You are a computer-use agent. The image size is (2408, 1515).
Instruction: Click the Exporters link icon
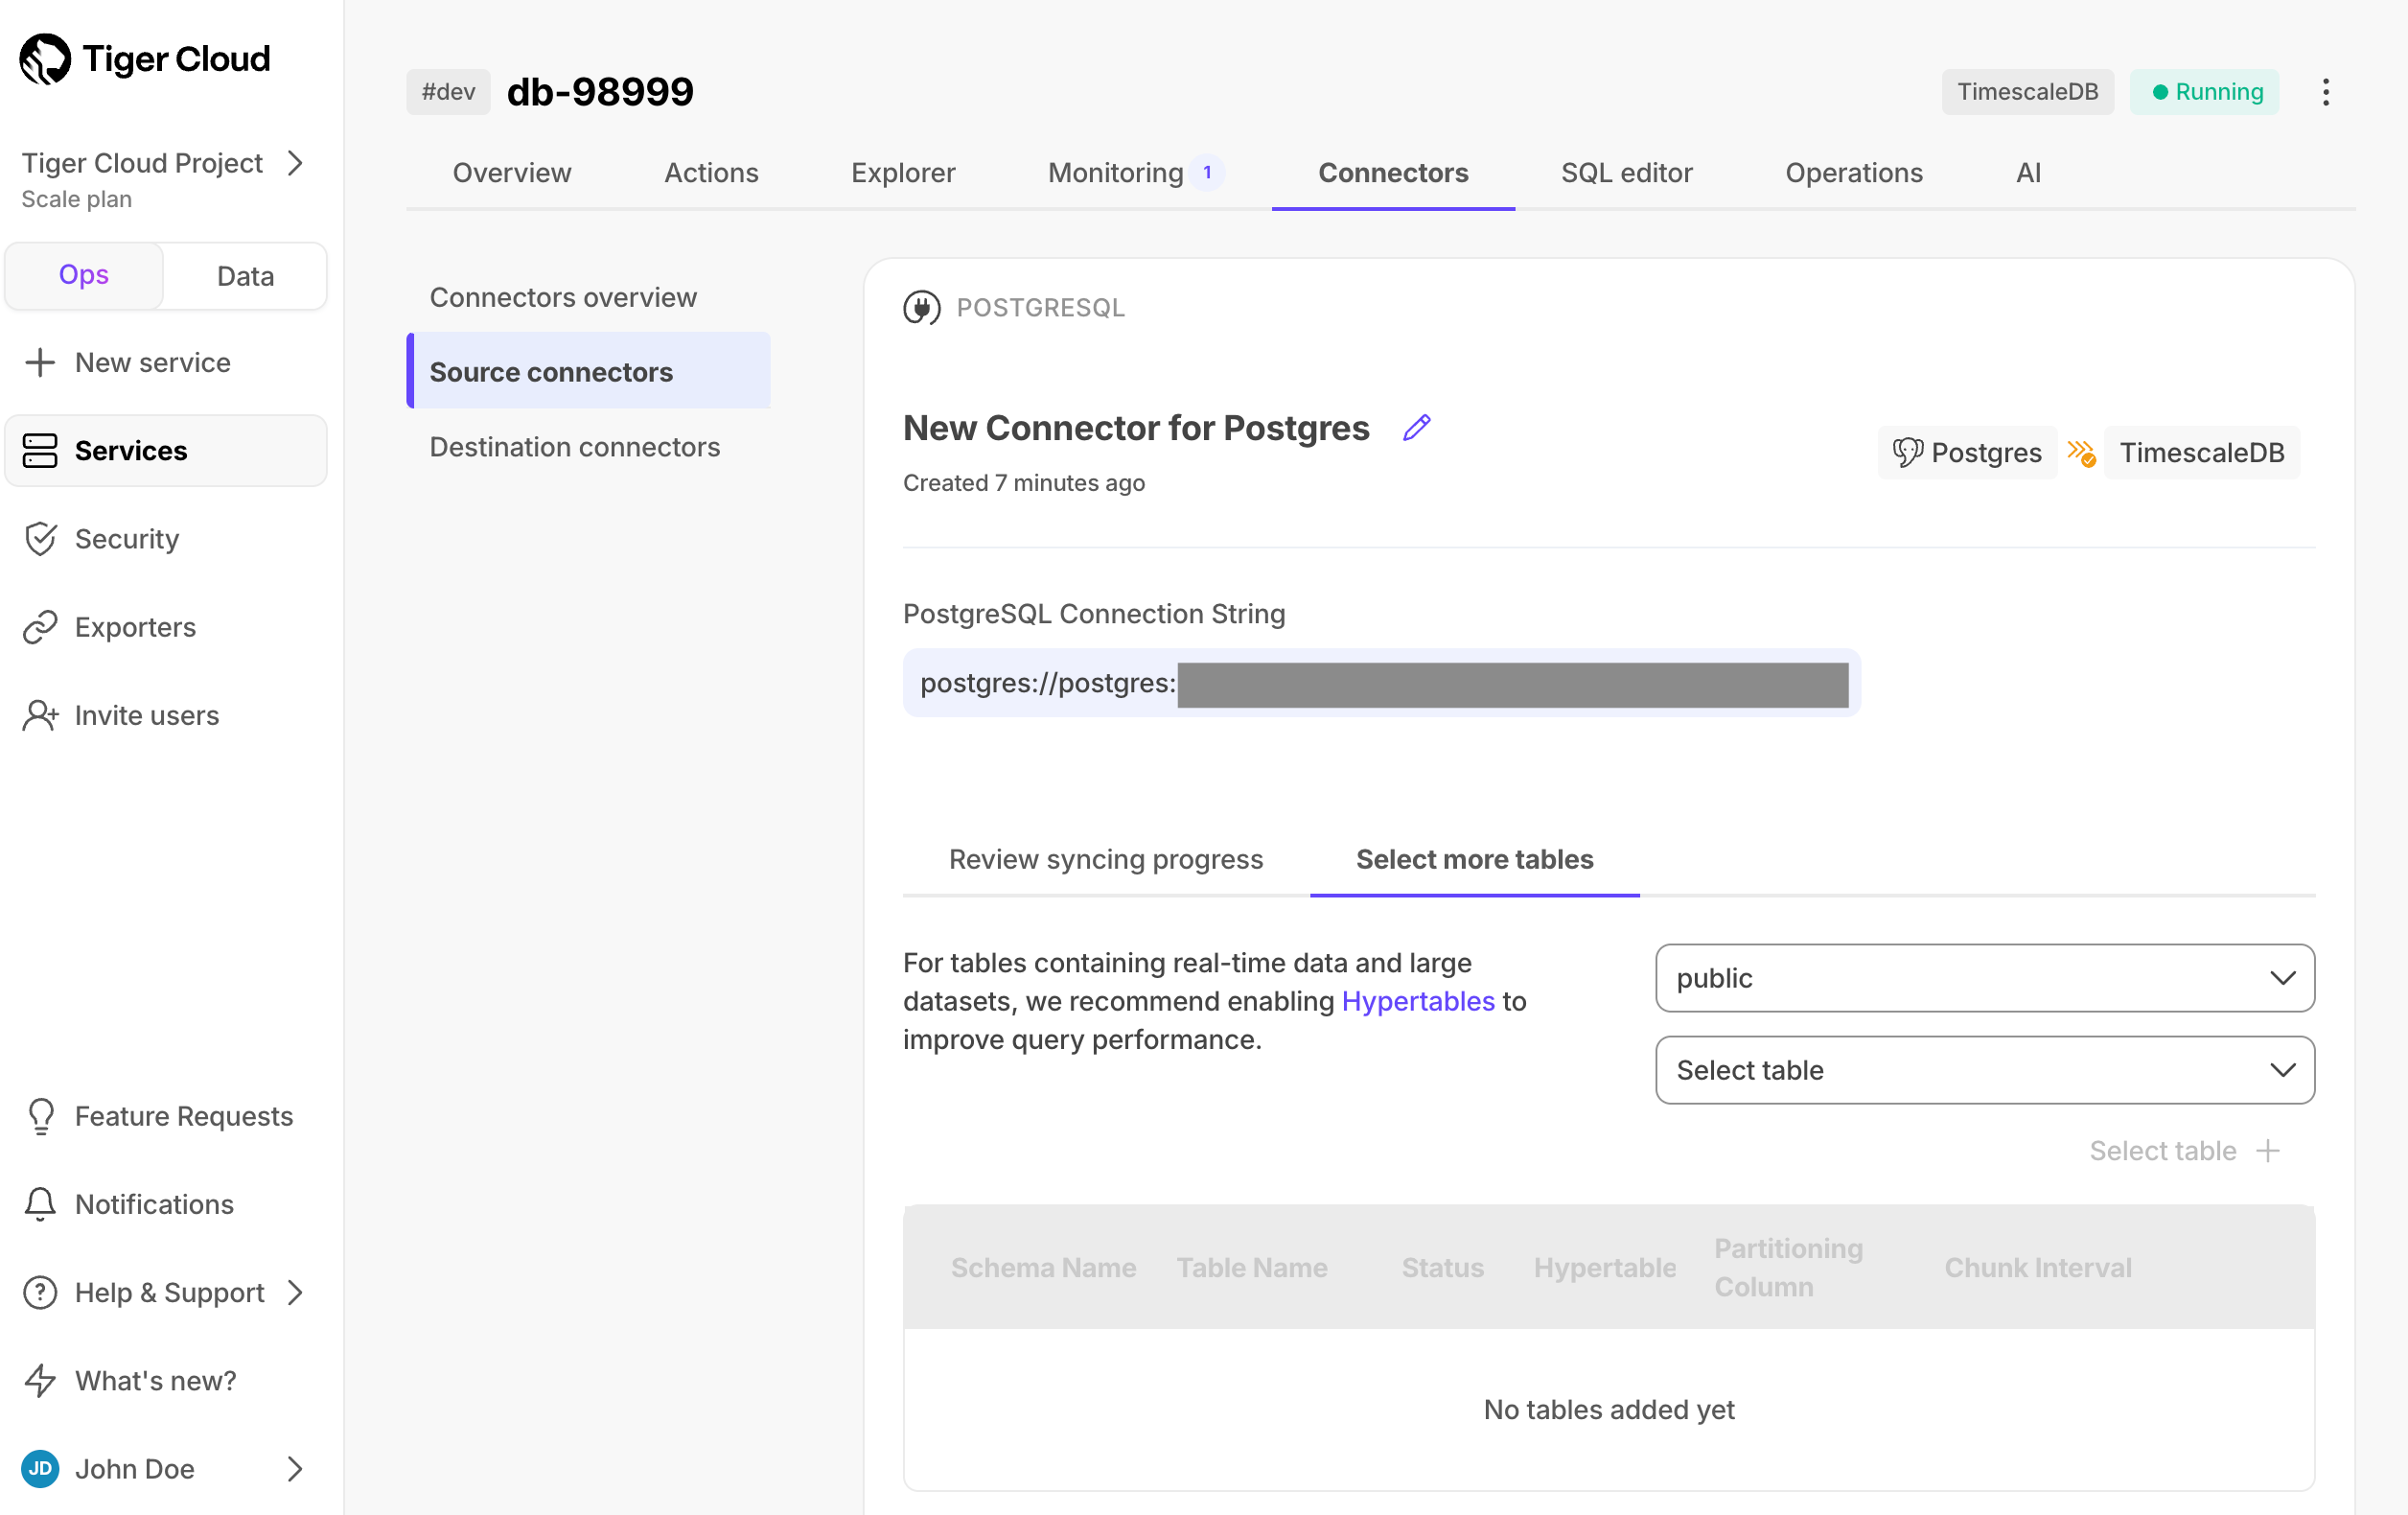[40, 627]
